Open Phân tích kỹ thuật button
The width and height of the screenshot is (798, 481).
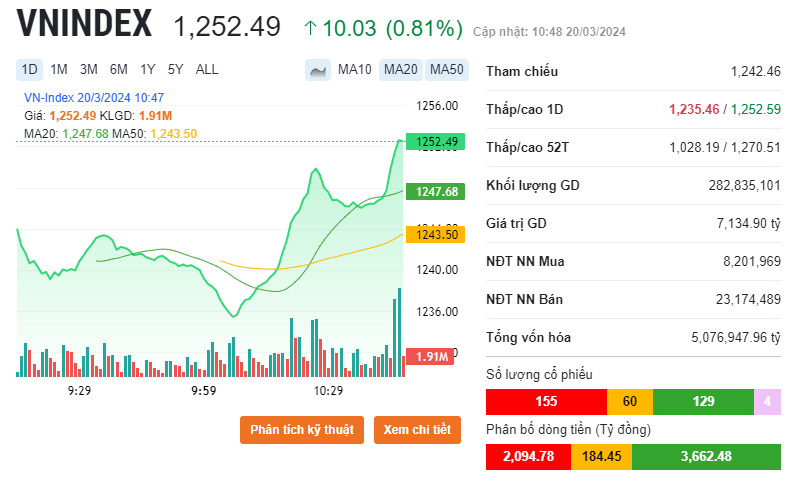[x=302, y=430]
